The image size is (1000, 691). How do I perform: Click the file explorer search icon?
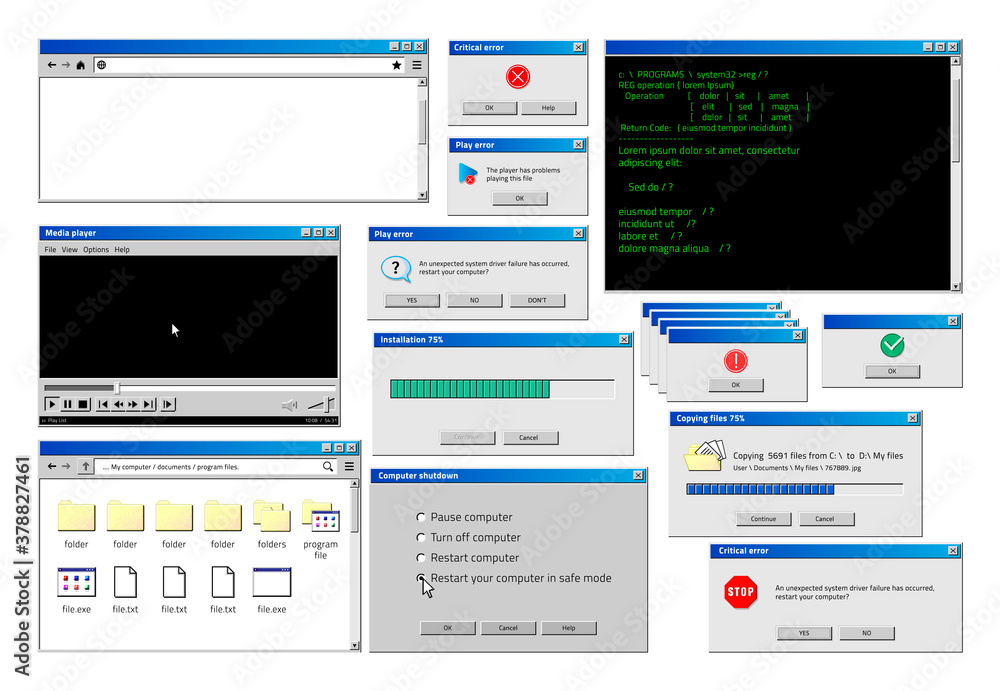(328, 466)
